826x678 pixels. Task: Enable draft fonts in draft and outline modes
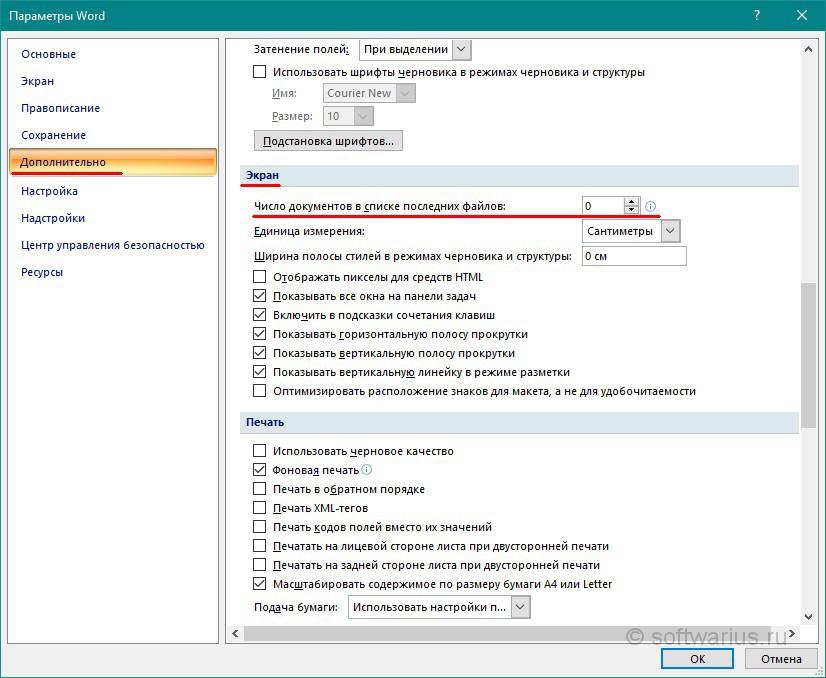(259, 72)
